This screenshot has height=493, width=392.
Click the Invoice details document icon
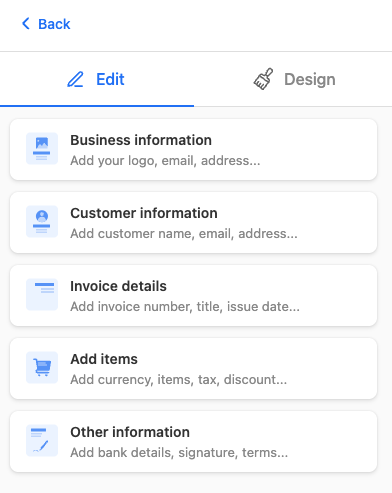click(x=42, y=295)
